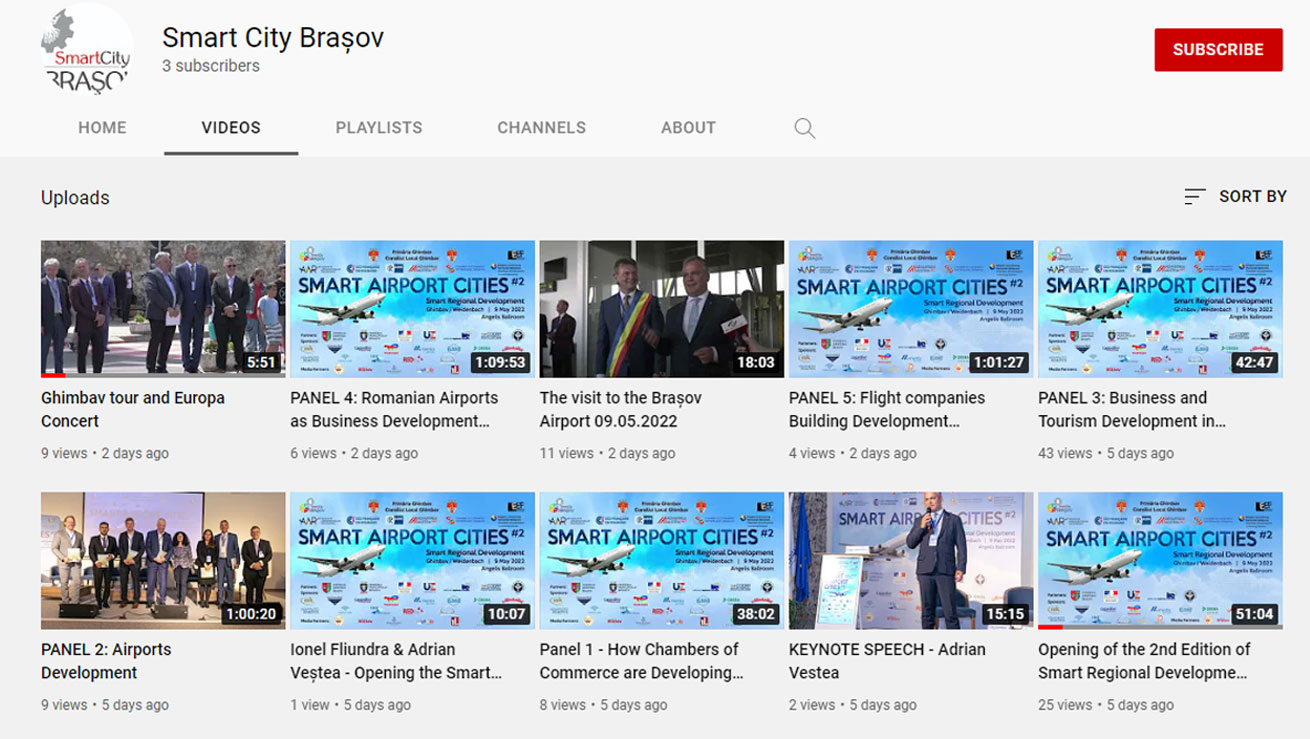The image size is (1310, 739).
Task: Open the Sort By dropdown
Action: pyautogui.click(x=1235, y=197)
